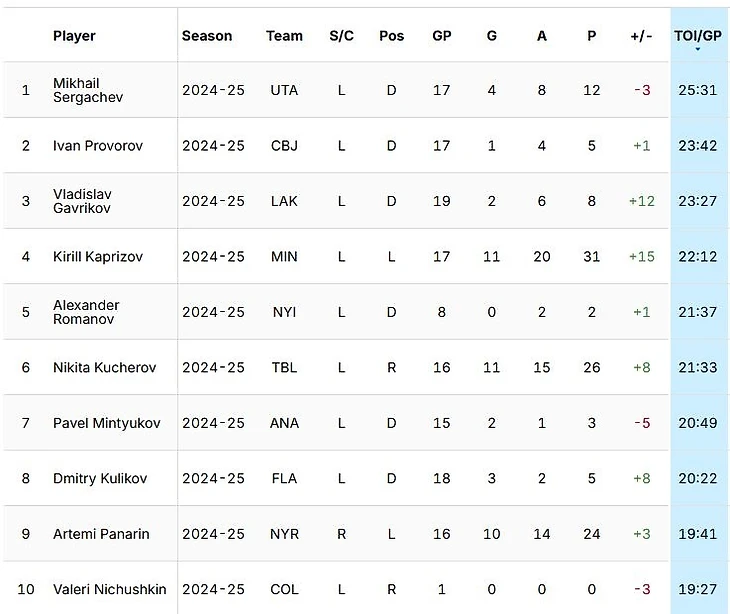This screenshot has width=730, height=614.
Task: Click the G goals column header
Action: click(491, 36)
